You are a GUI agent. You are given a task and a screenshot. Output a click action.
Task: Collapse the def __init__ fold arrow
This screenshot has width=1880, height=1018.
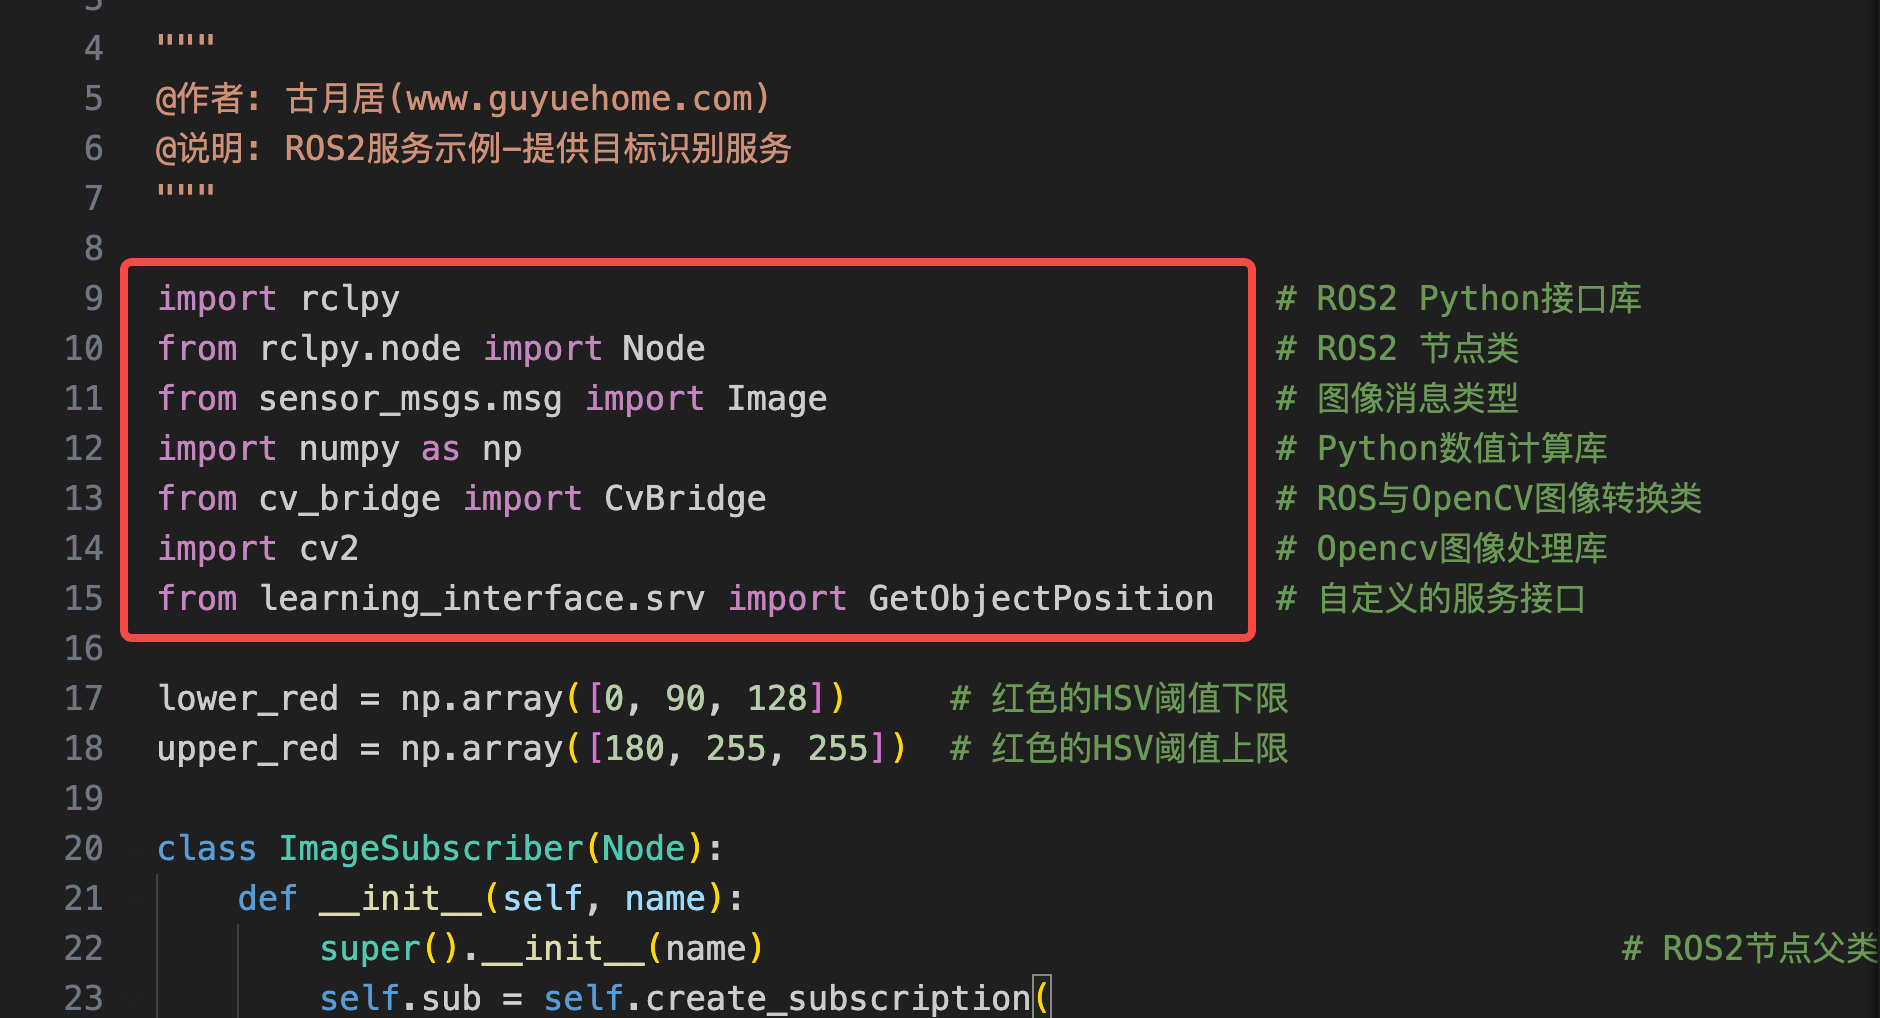[x=134, y=899]
